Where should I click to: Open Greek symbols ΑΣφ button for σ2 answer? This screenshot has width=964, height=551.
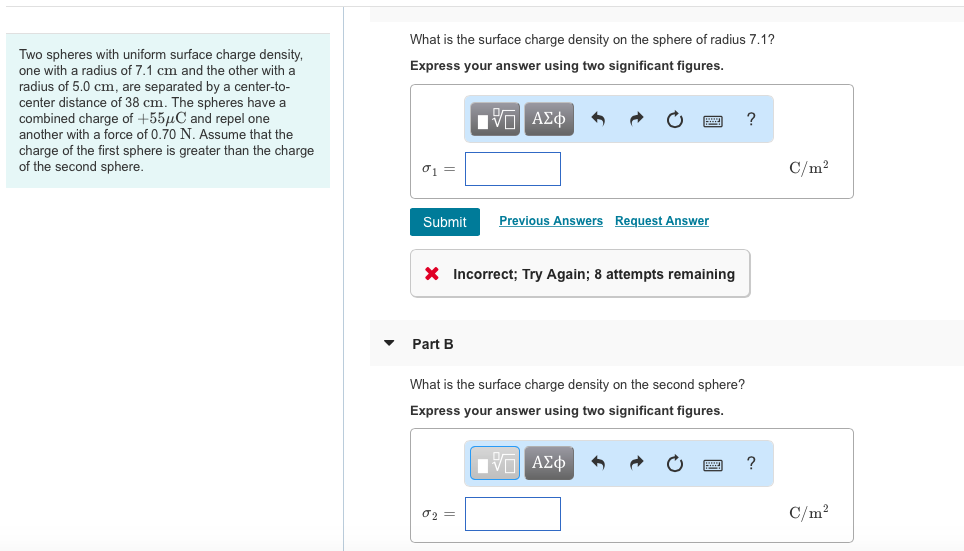pos(549,463)
